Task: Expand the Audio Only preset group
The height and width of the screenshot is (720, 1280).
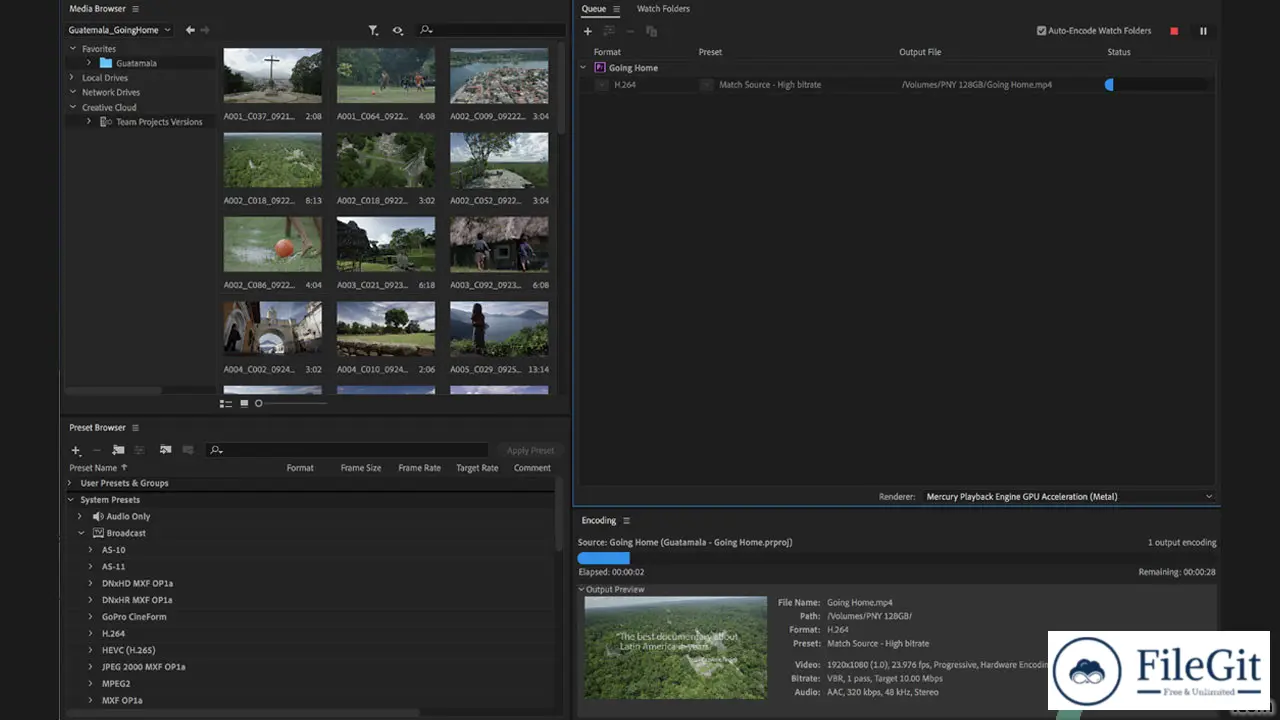Action: pyautogui.click(x=80, y=516)
